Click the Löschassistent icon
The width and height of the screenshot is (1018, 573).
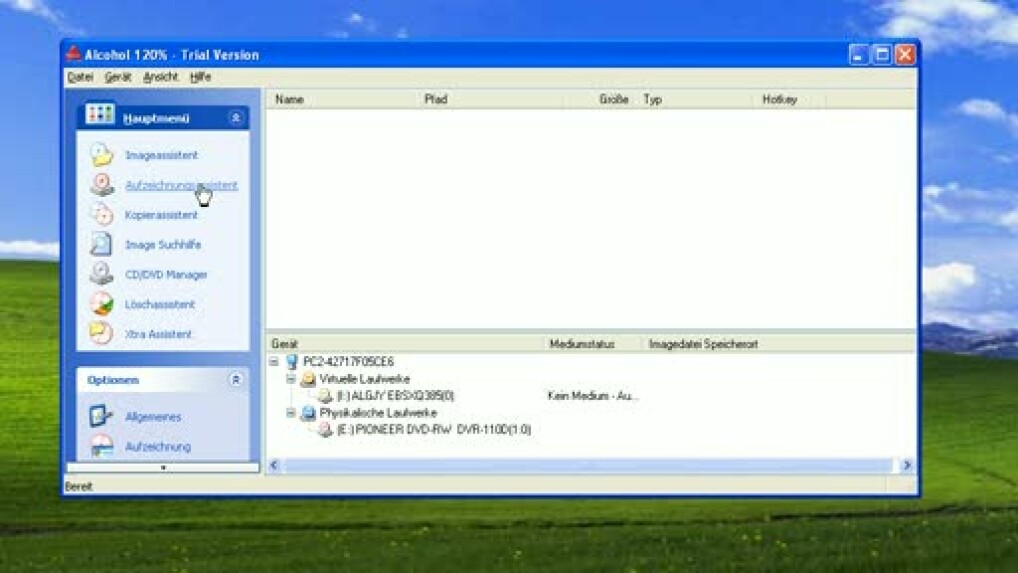tap(101, 304)
